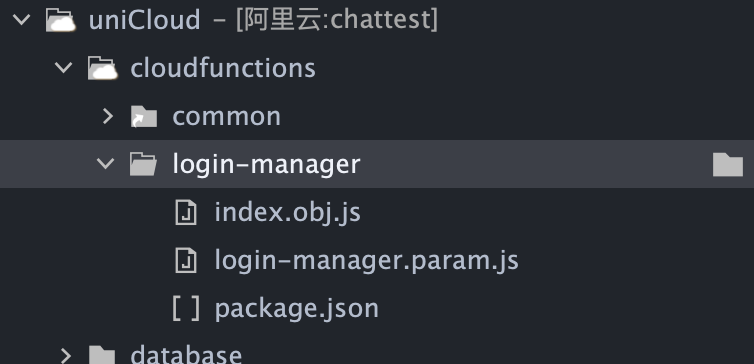Screen dimensions: 754x364
Task: Click the brackets icon beside package.json
Action: pos(186,308)
